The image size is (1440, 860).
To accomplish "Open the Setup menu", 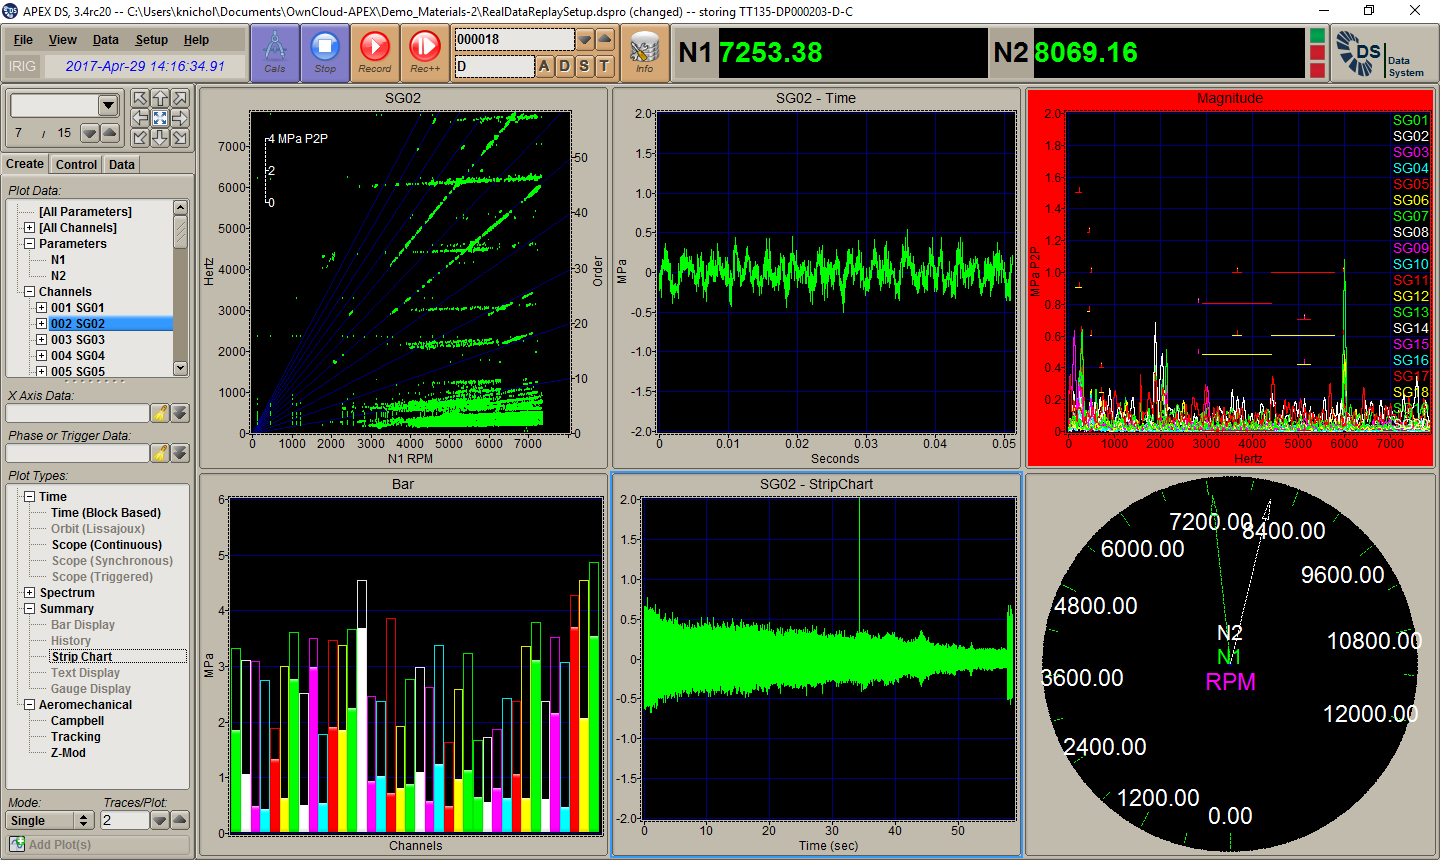I will [x=151, y=40].
